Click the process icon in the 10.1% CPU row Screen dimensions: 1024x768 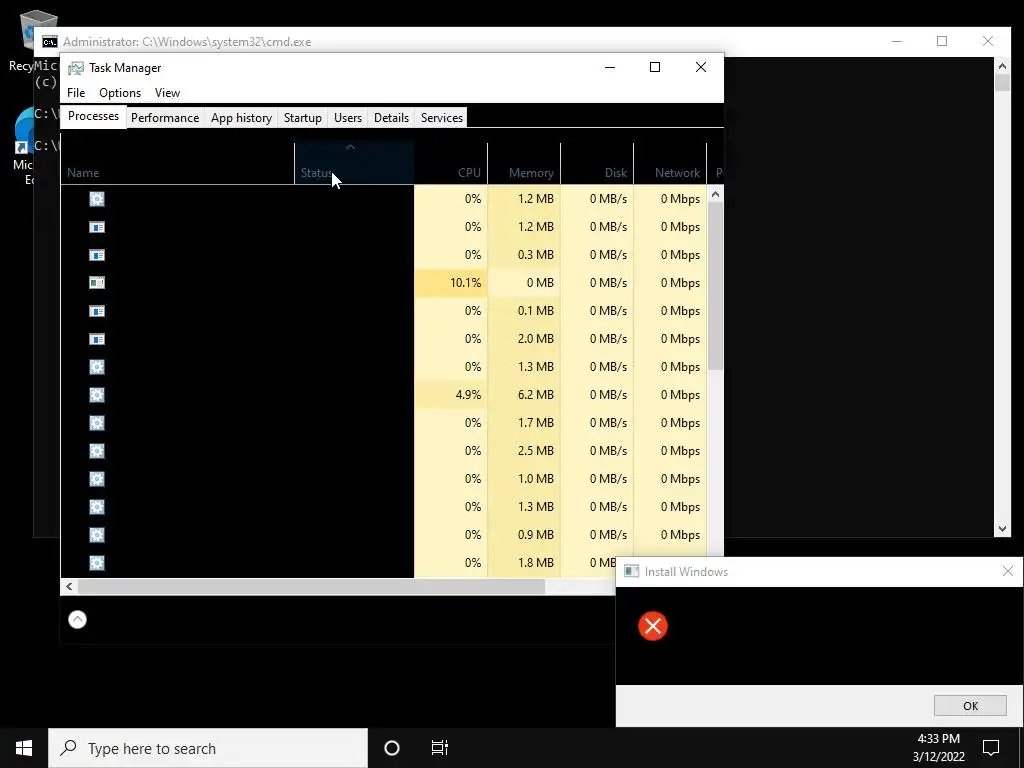pyautogui.click(x=97, y=283)
